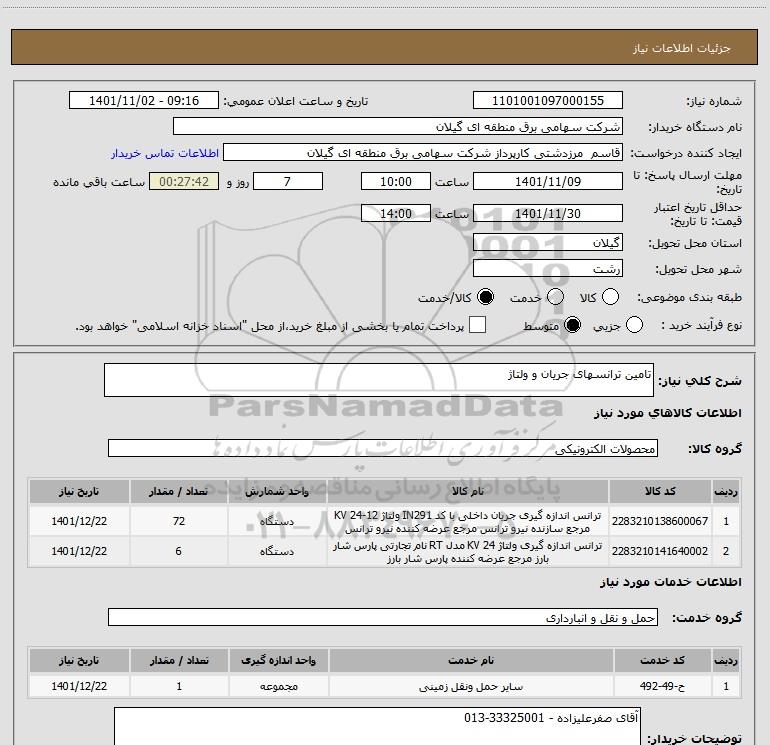This screenshot has height=745, width=770.
Task: Click the price validity date 1401/11/30
Action: tap(548, 214)
